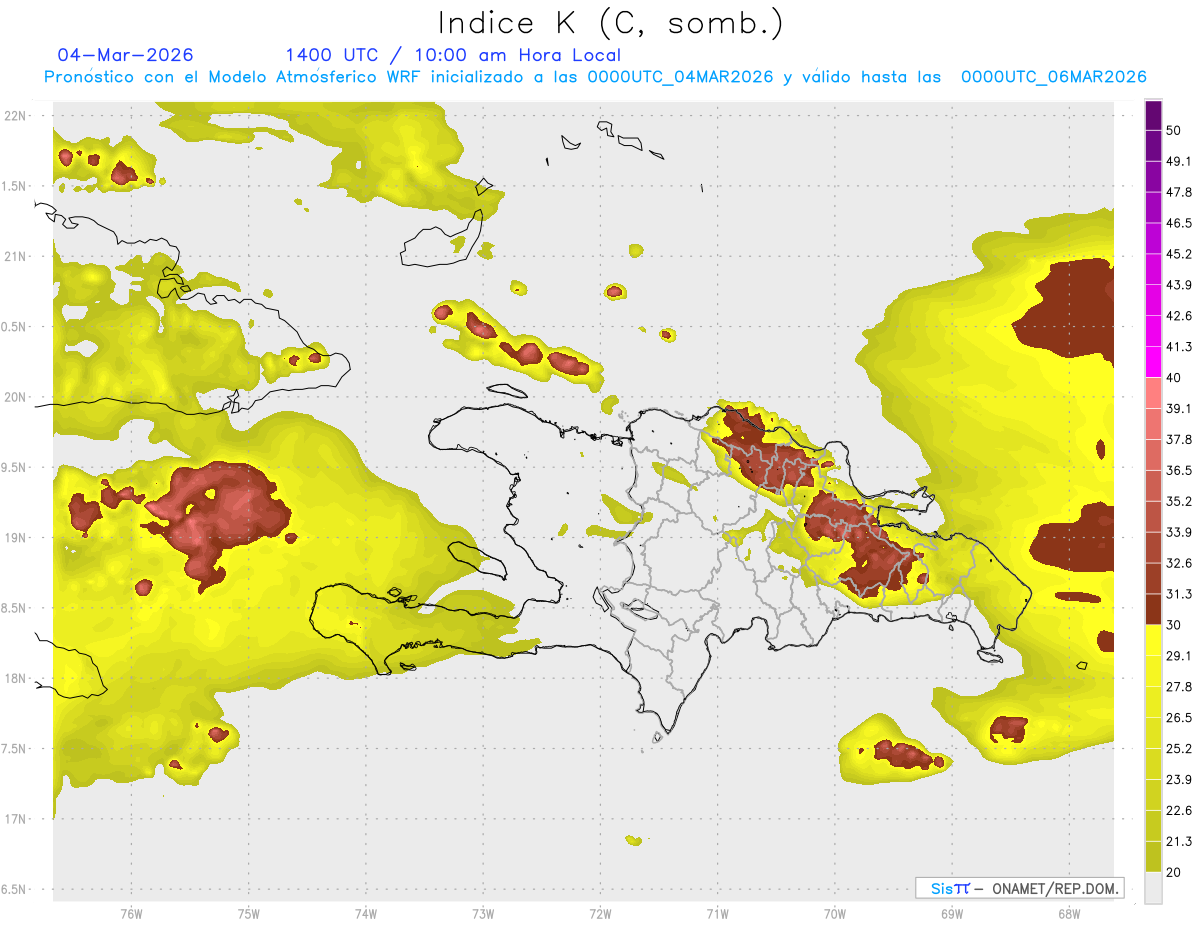Click the gray swatch below the 20 label

click(x=1153, y=888)
